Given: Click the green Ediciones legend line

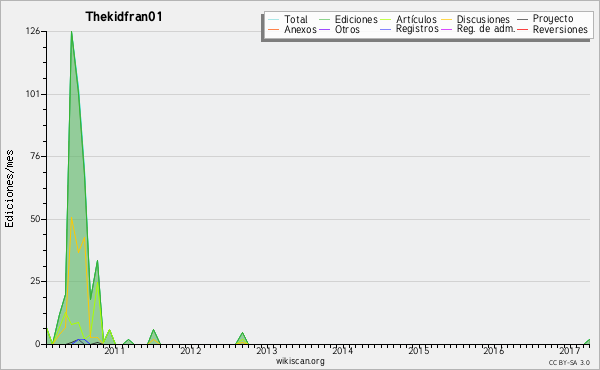Looking at the screenshot, I should 324,19.
